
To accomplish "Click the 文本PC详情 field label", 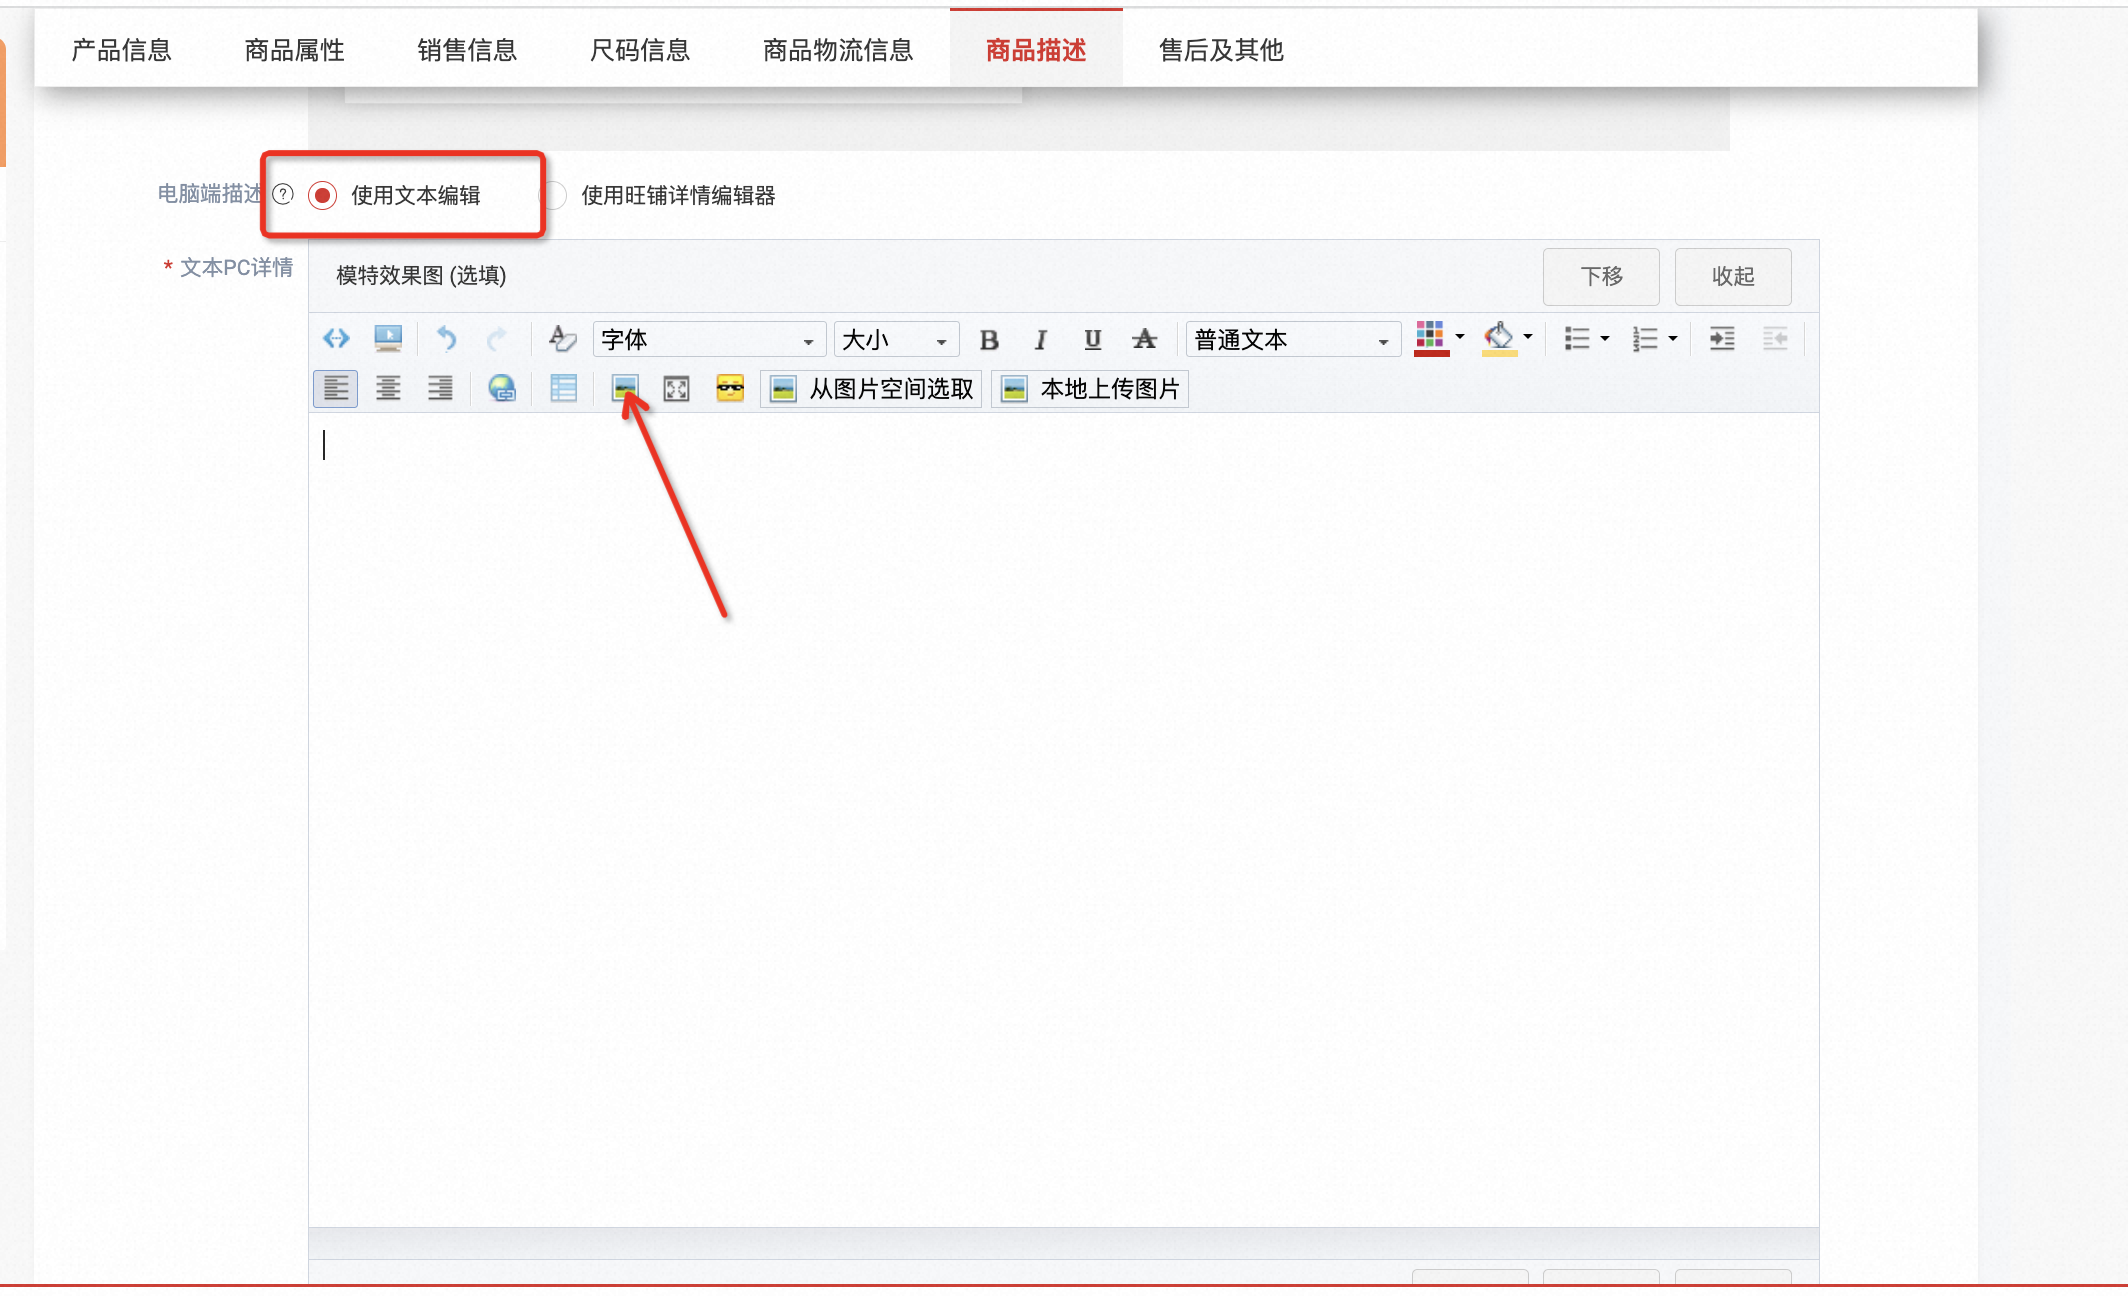I will click(236, 267).
